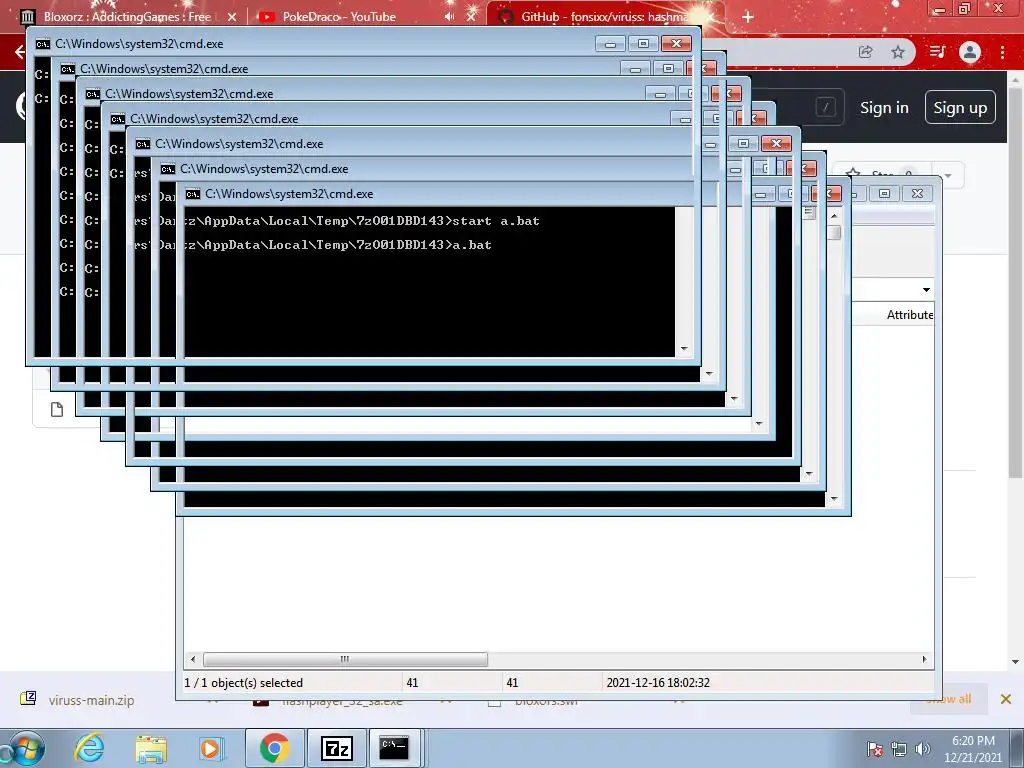
Task: Open the Windows Start menu
Action: click(25, 748)
